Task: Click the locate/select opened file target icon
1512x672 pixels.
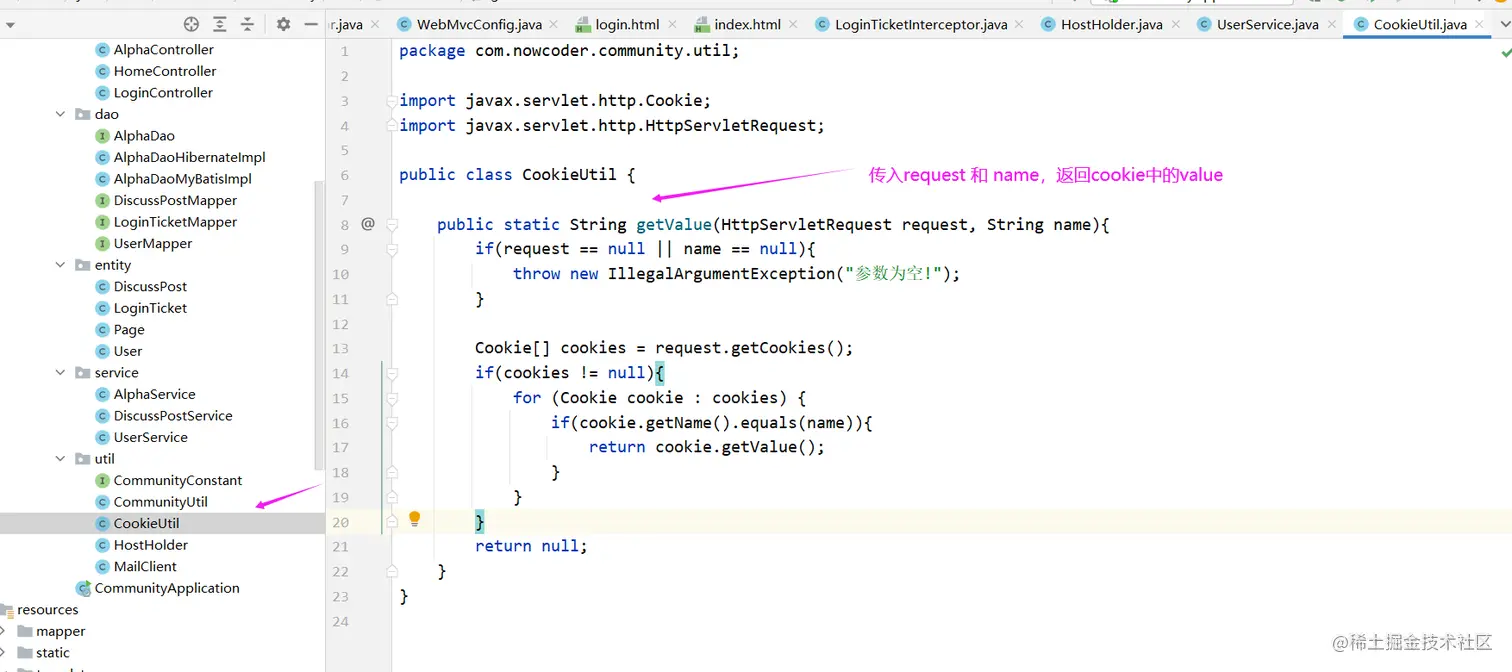Action: (x=191, y=24)
